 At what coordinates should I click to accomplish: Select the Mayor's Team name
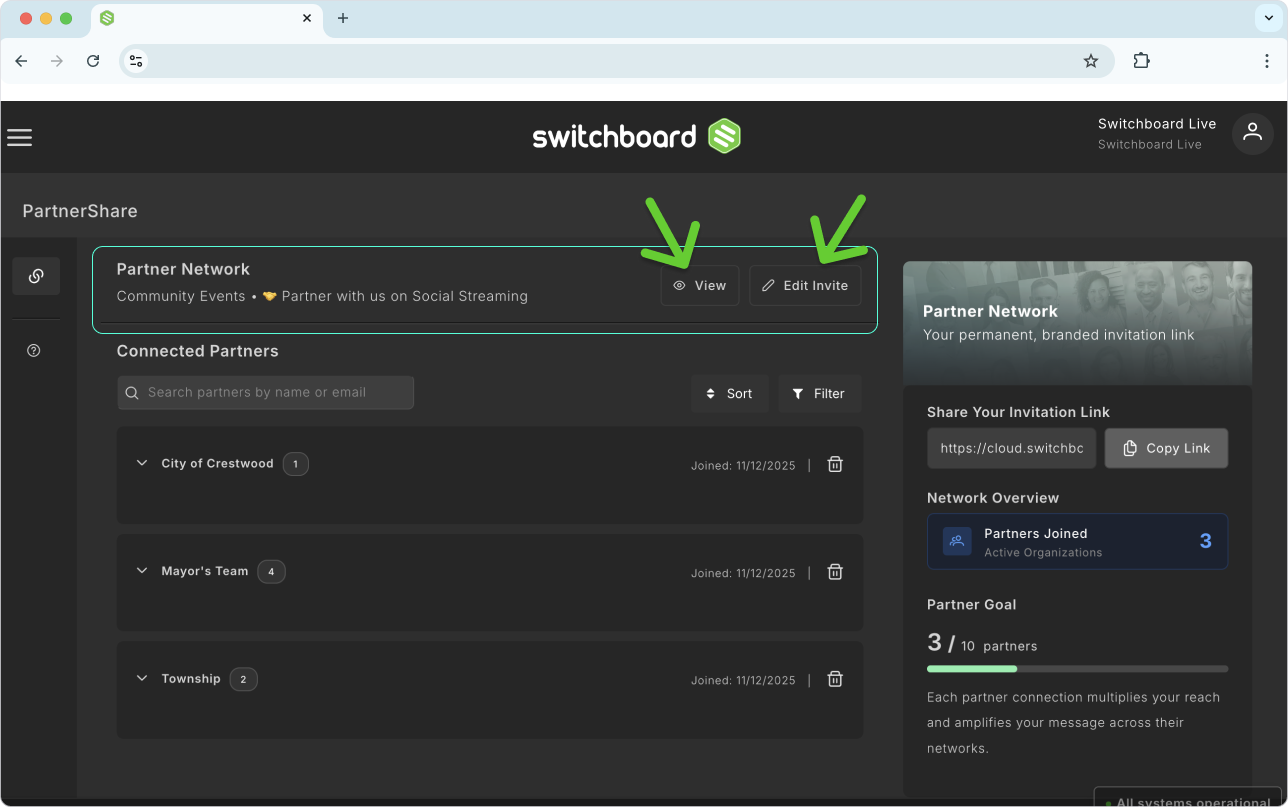tap(205, 571)
